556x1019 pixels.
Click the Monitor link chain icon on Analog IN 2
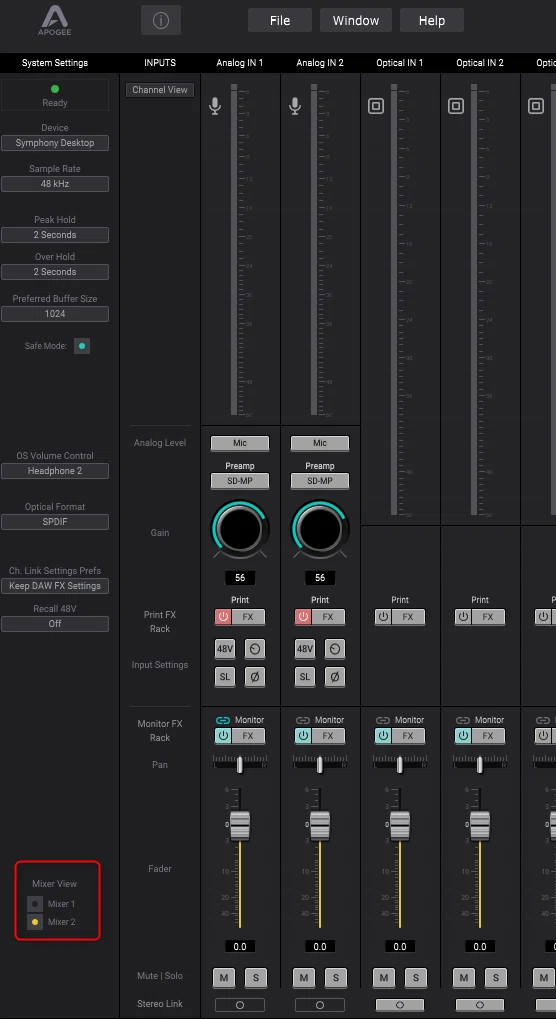[303, 720]
